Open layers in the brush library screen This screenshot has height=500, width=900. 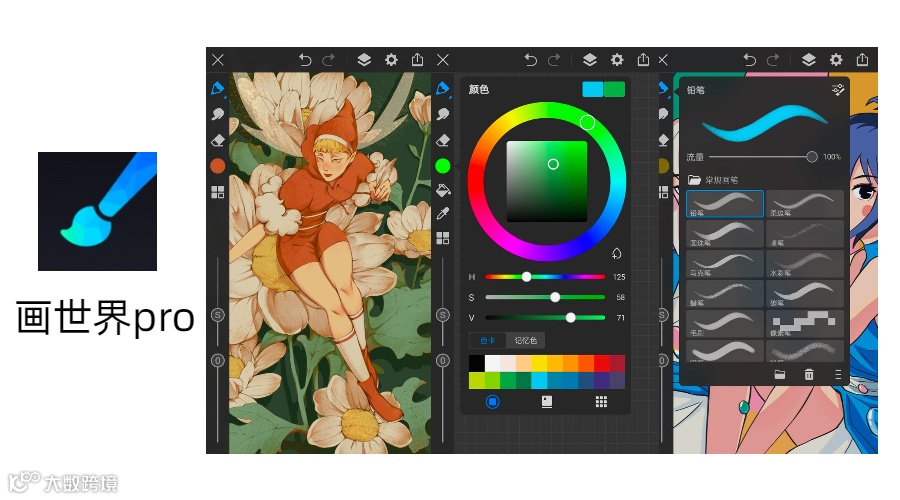808,60
